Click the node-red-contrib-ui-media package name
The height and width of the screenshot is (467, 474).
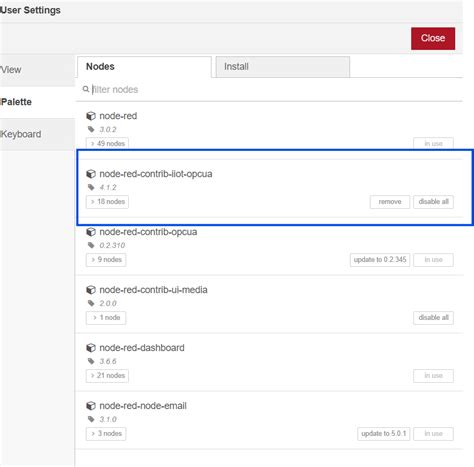point(153,290)
